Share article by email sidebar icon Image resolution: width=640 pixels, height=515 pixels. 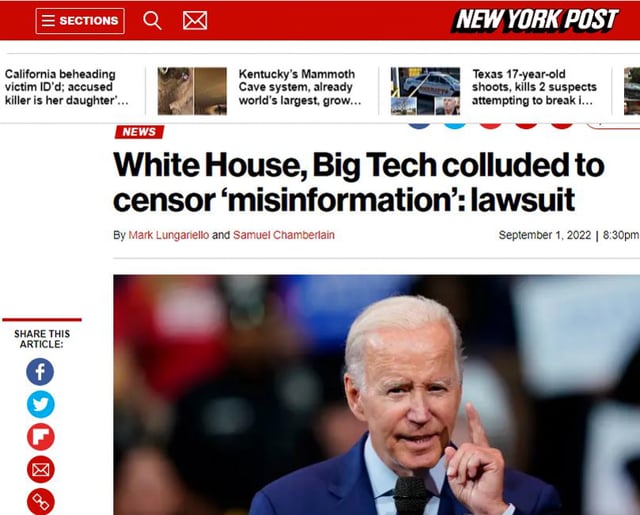point(40,469)
